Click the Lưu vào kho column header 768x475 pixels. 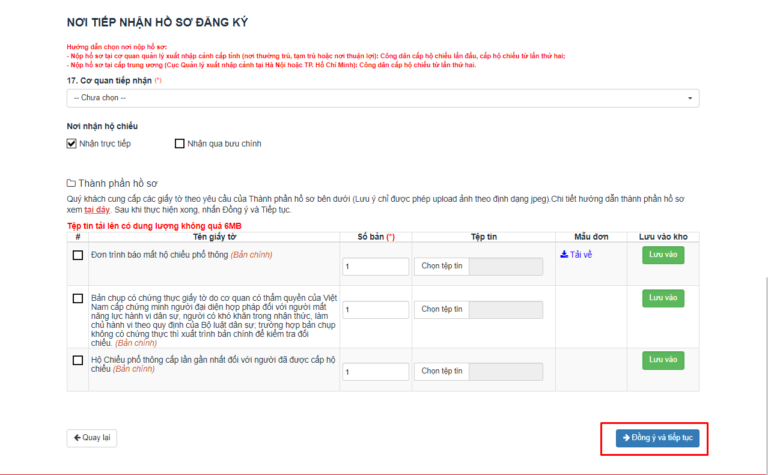click(x=663, y=237)
